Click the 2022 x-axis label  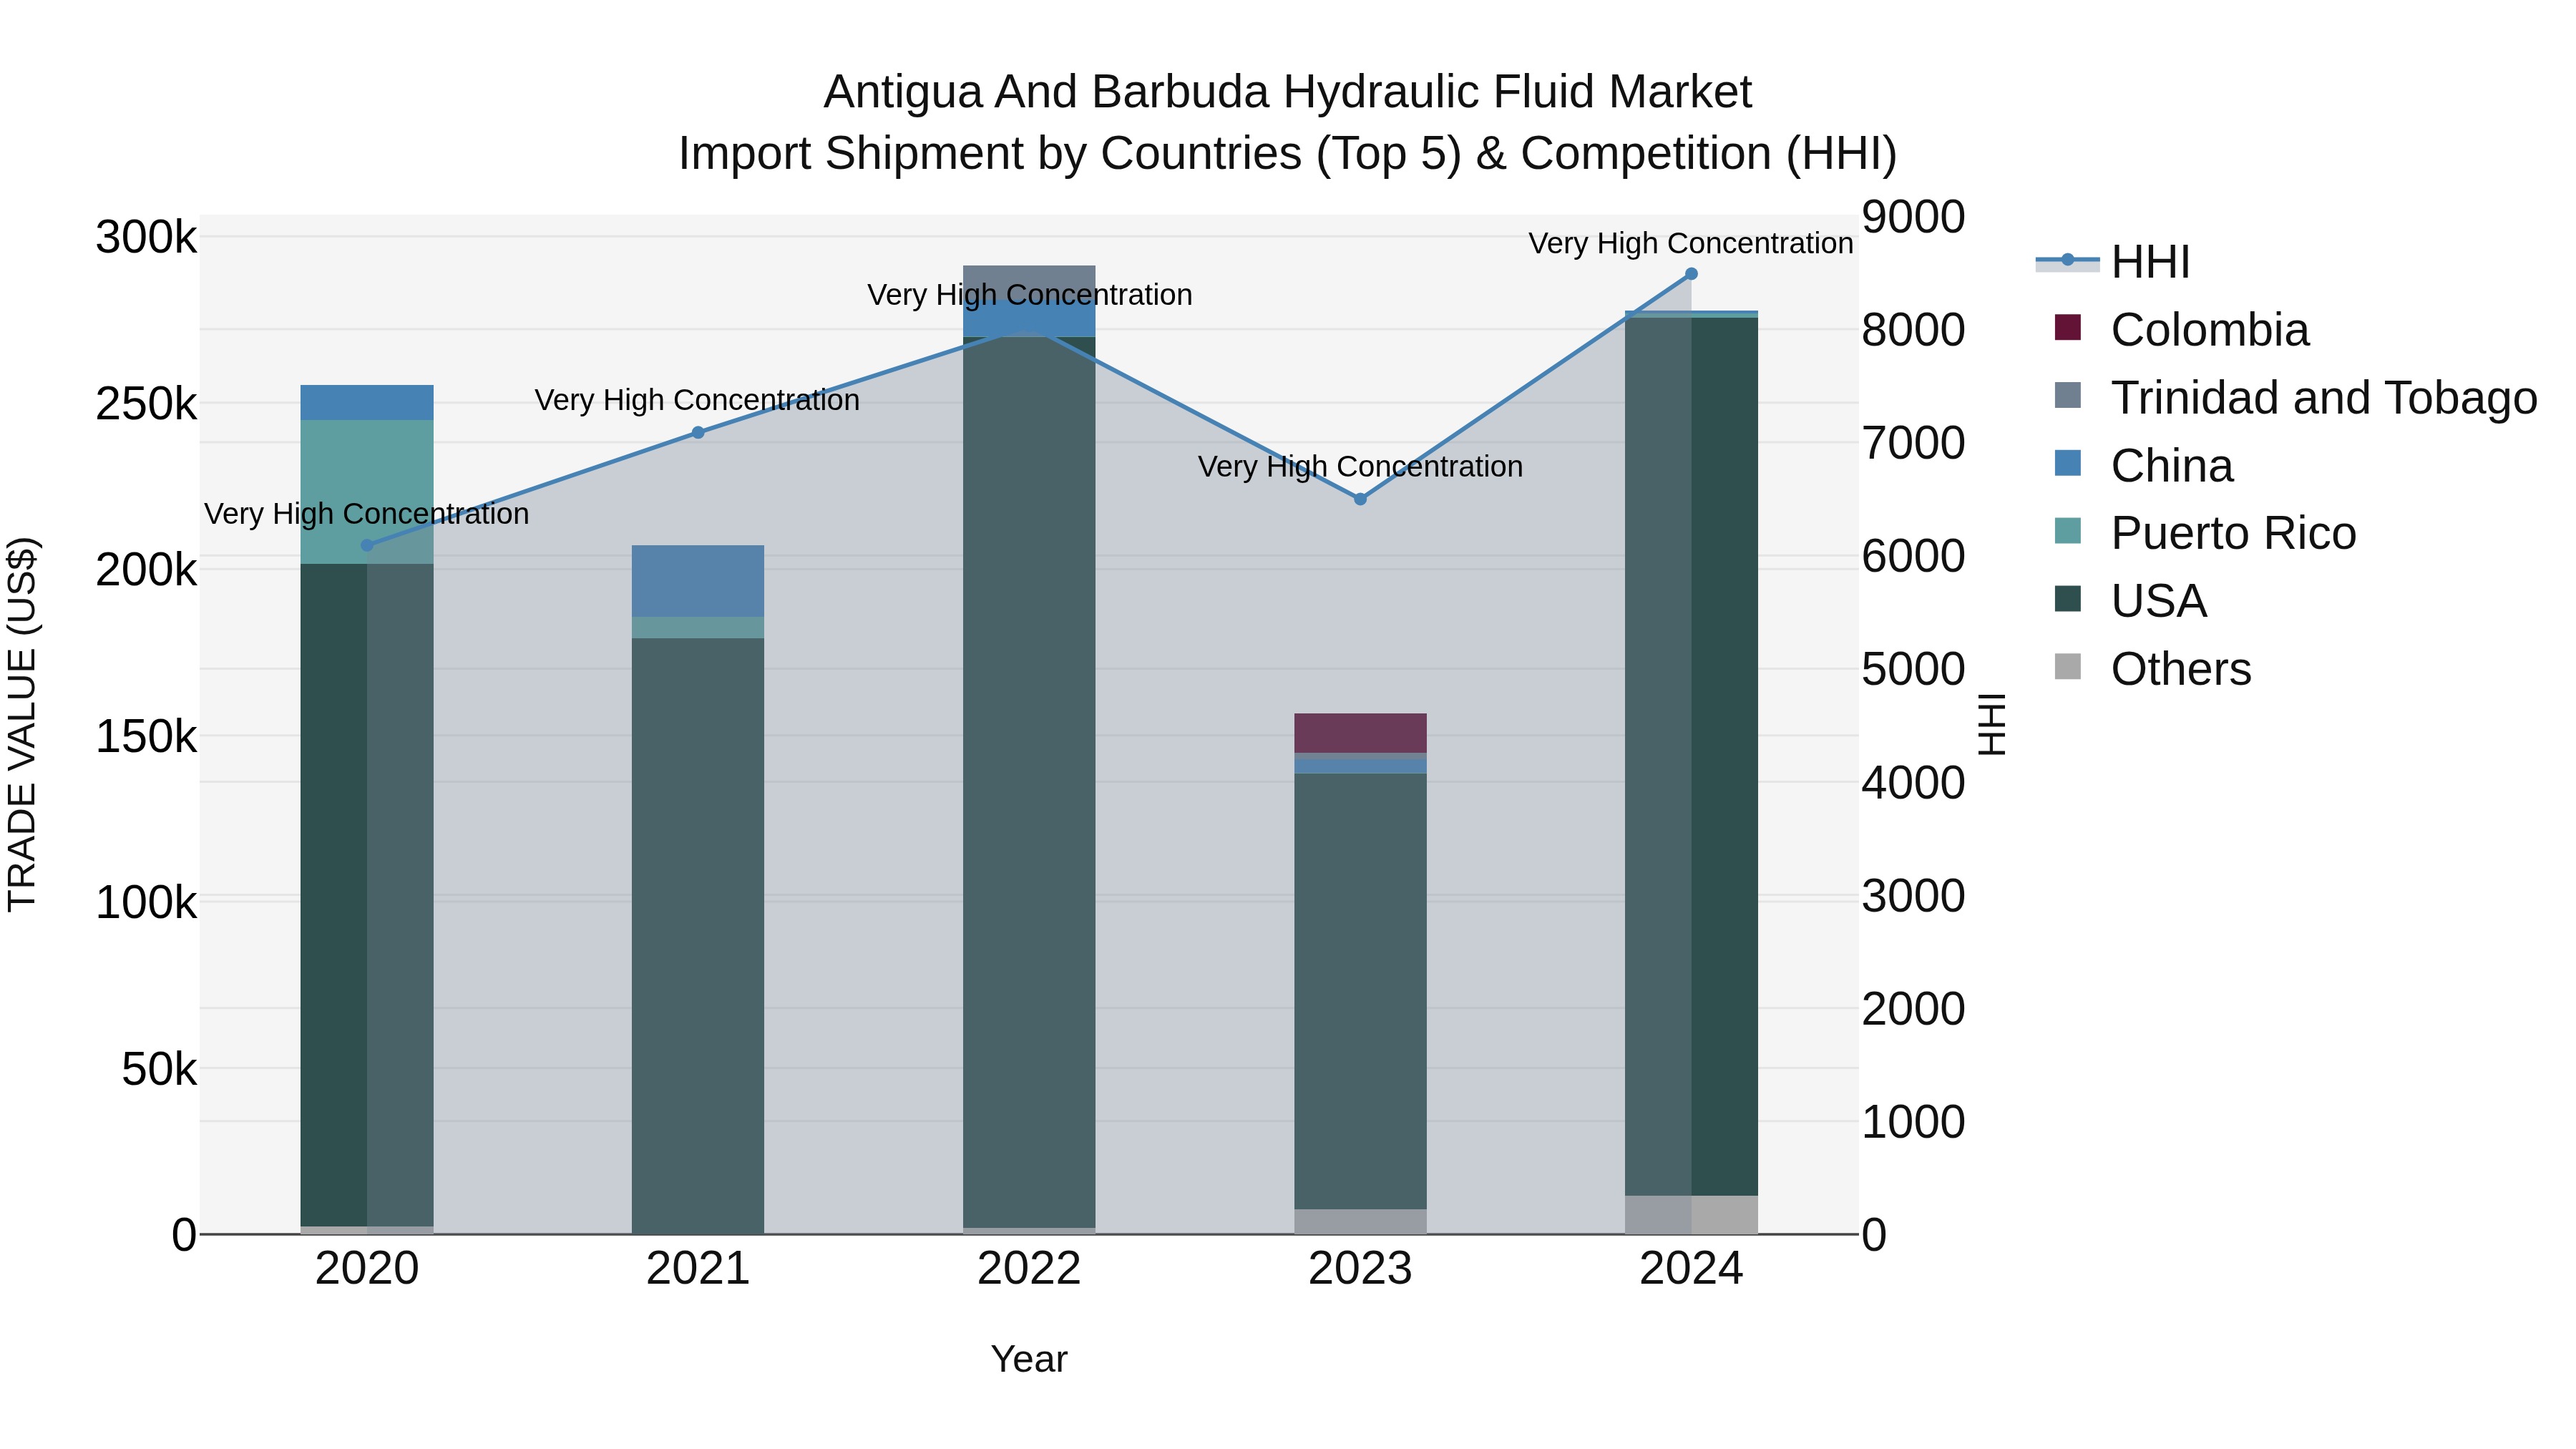click(1029, 1269)
